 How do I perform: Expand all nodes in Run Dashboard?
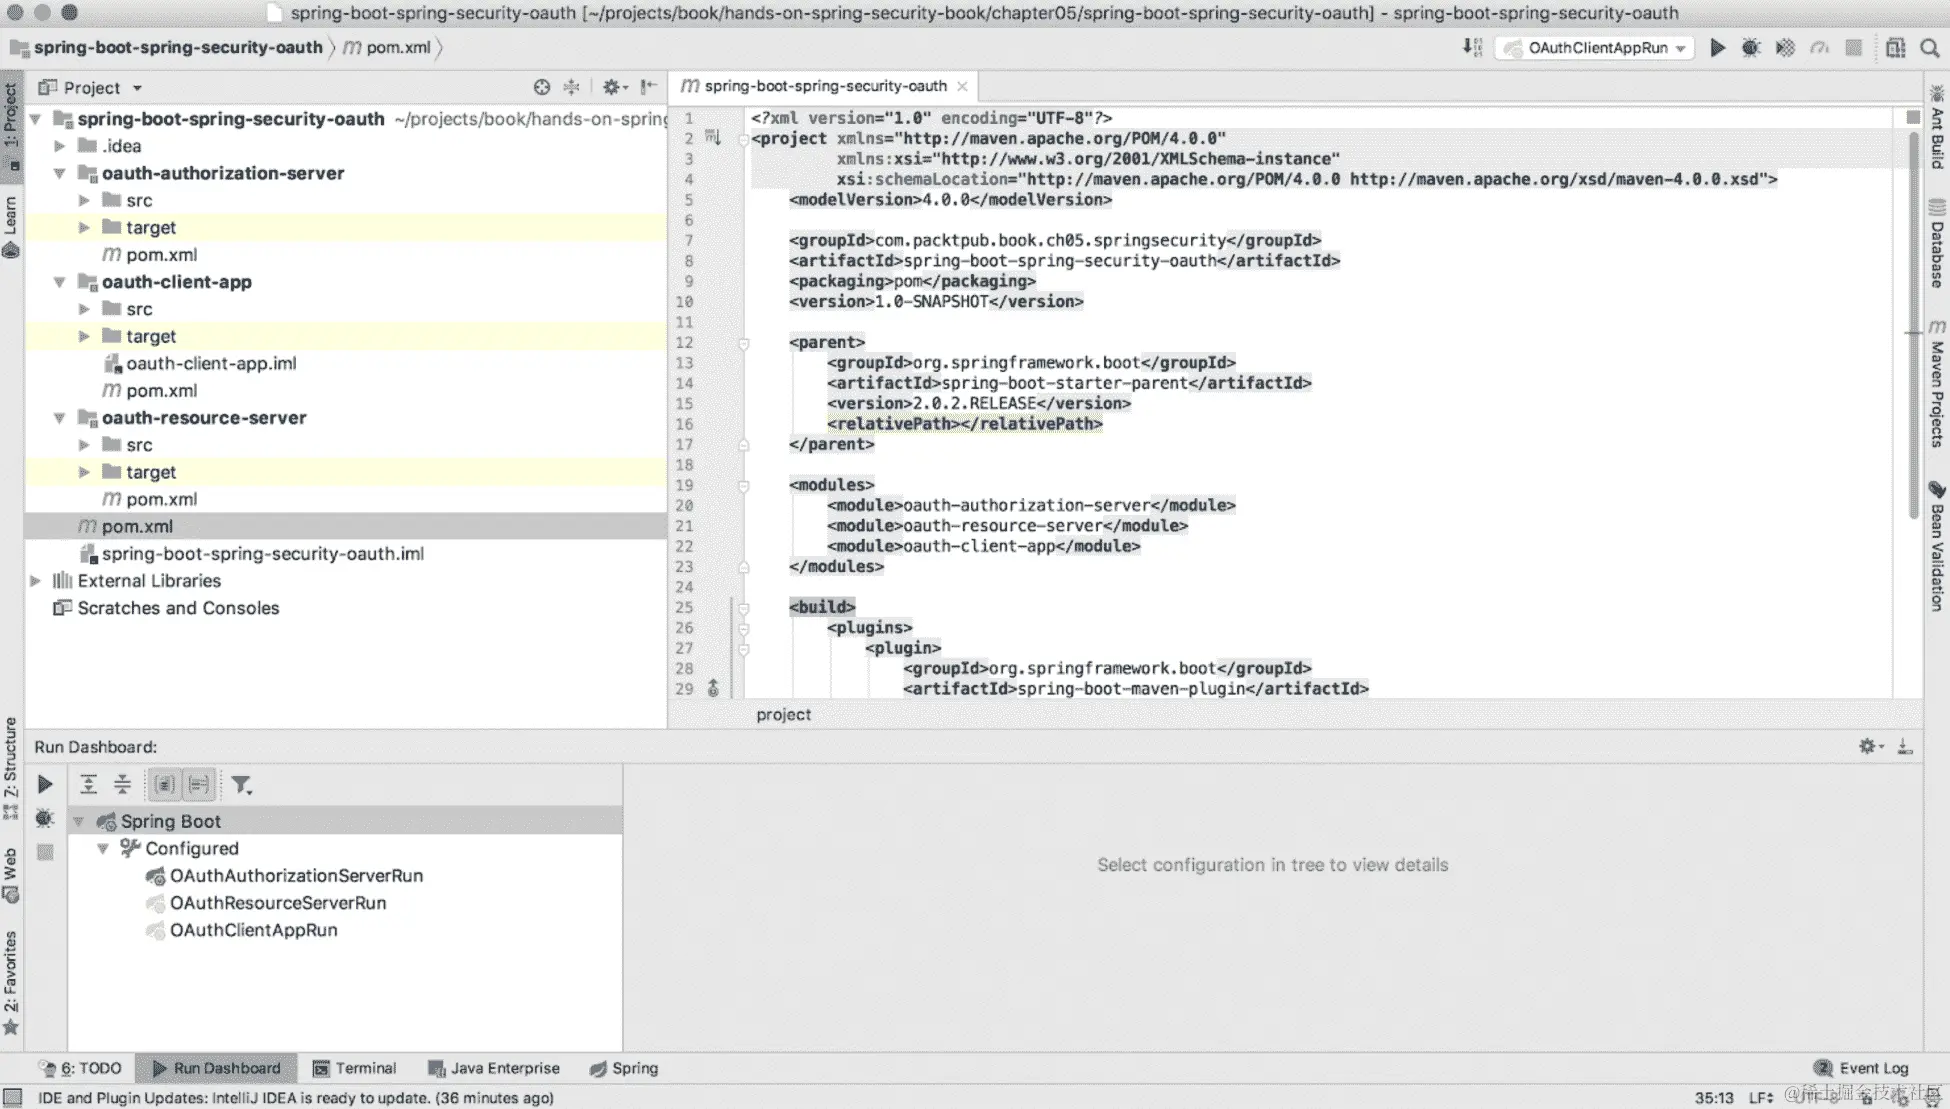pyautogui.click(x=88, y=785)
